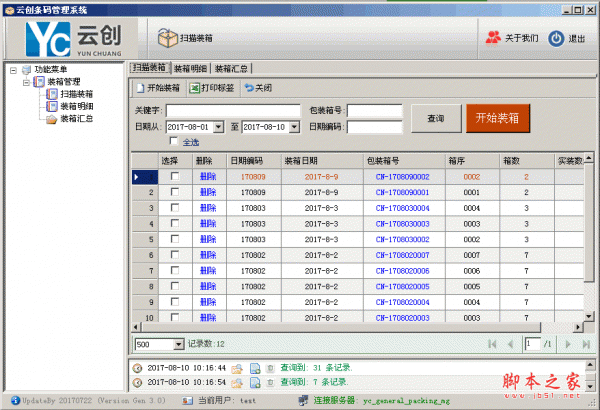The image size is (600, 410).
Task: Collapse the 装箱管理 tree node
Action: [24, 82]
